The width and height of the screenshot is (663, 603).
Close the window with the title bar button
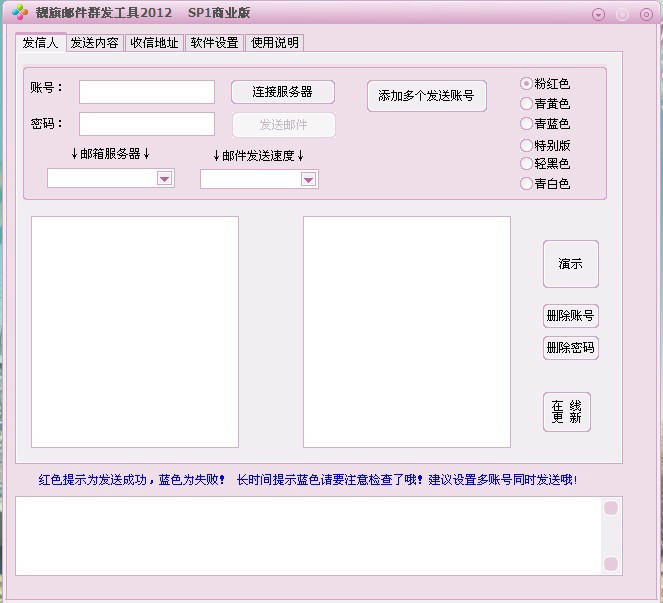(646, 15)
